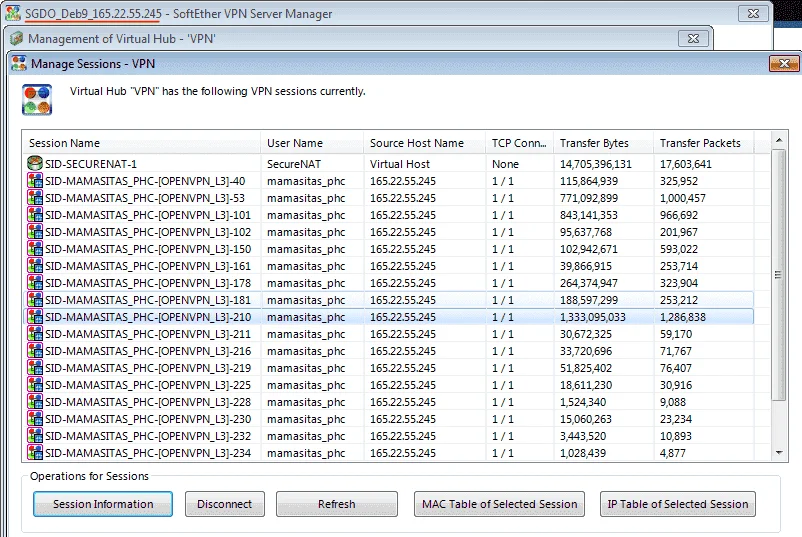This screenshot has height=537, width=802.
Task: Click transfer packets value 4,877
Action: [x=673, y=453]
